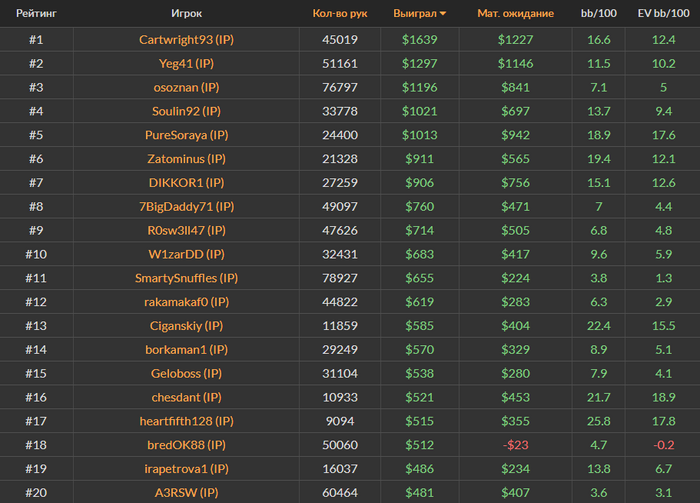Select expectation value $942
Screen dimensions: 700x503
pyautogui.click(x=516, y=135)
